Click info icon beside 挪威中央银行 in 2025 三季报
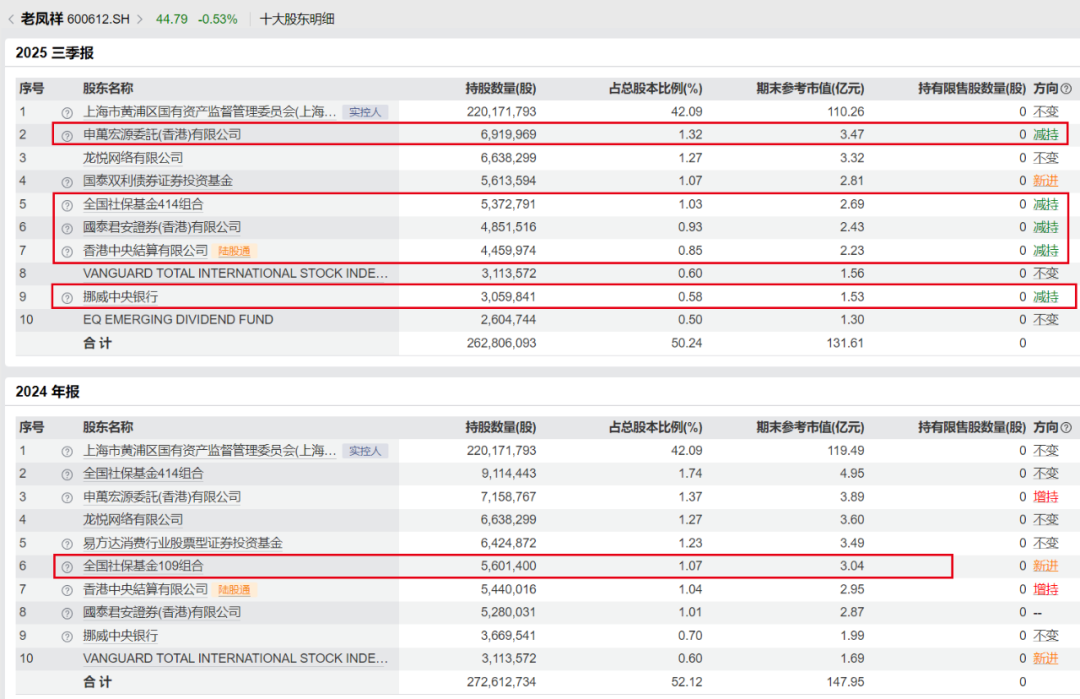The image size is (1080, 699). (68, 297)
